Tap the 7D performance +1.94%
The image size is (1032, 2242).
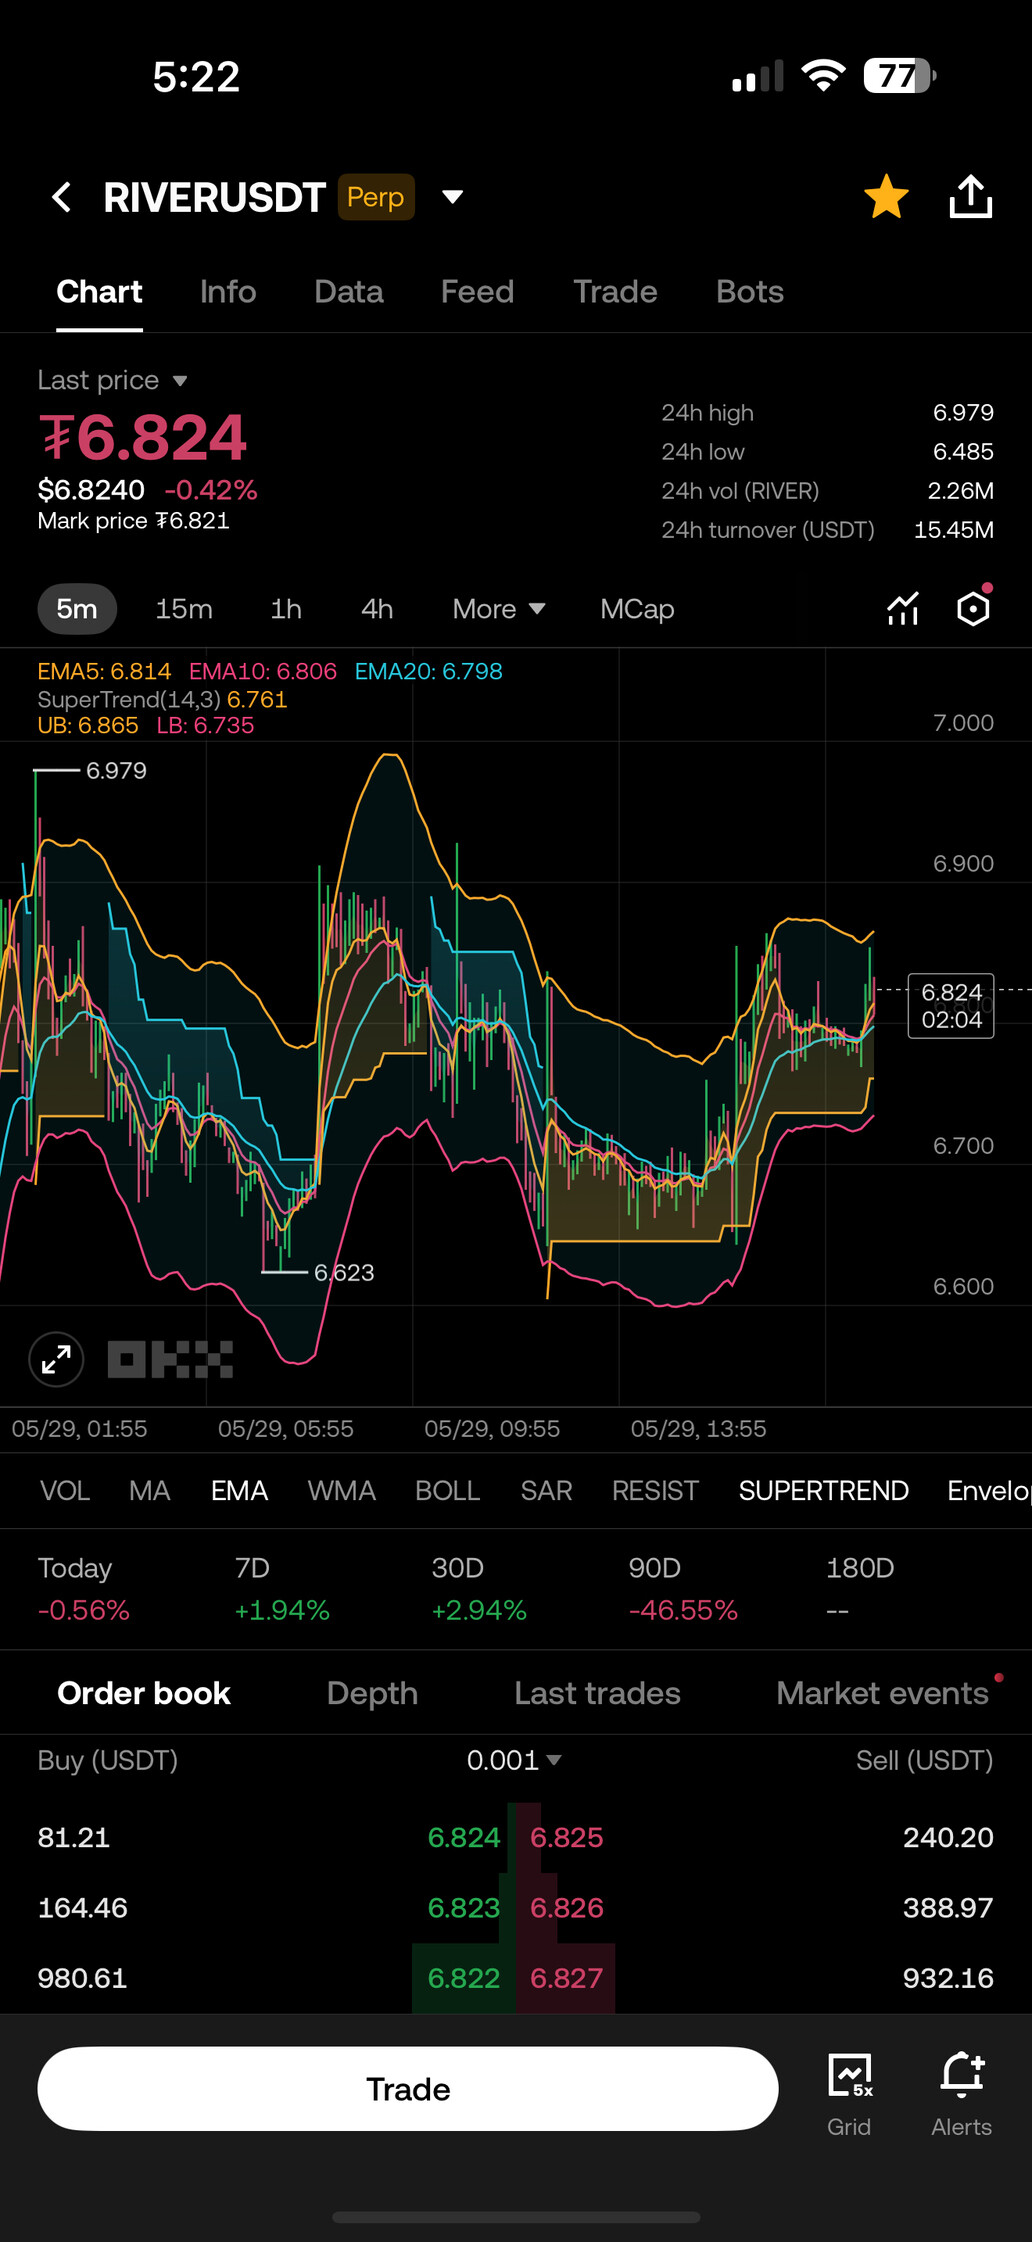[x=282, y=1610]
